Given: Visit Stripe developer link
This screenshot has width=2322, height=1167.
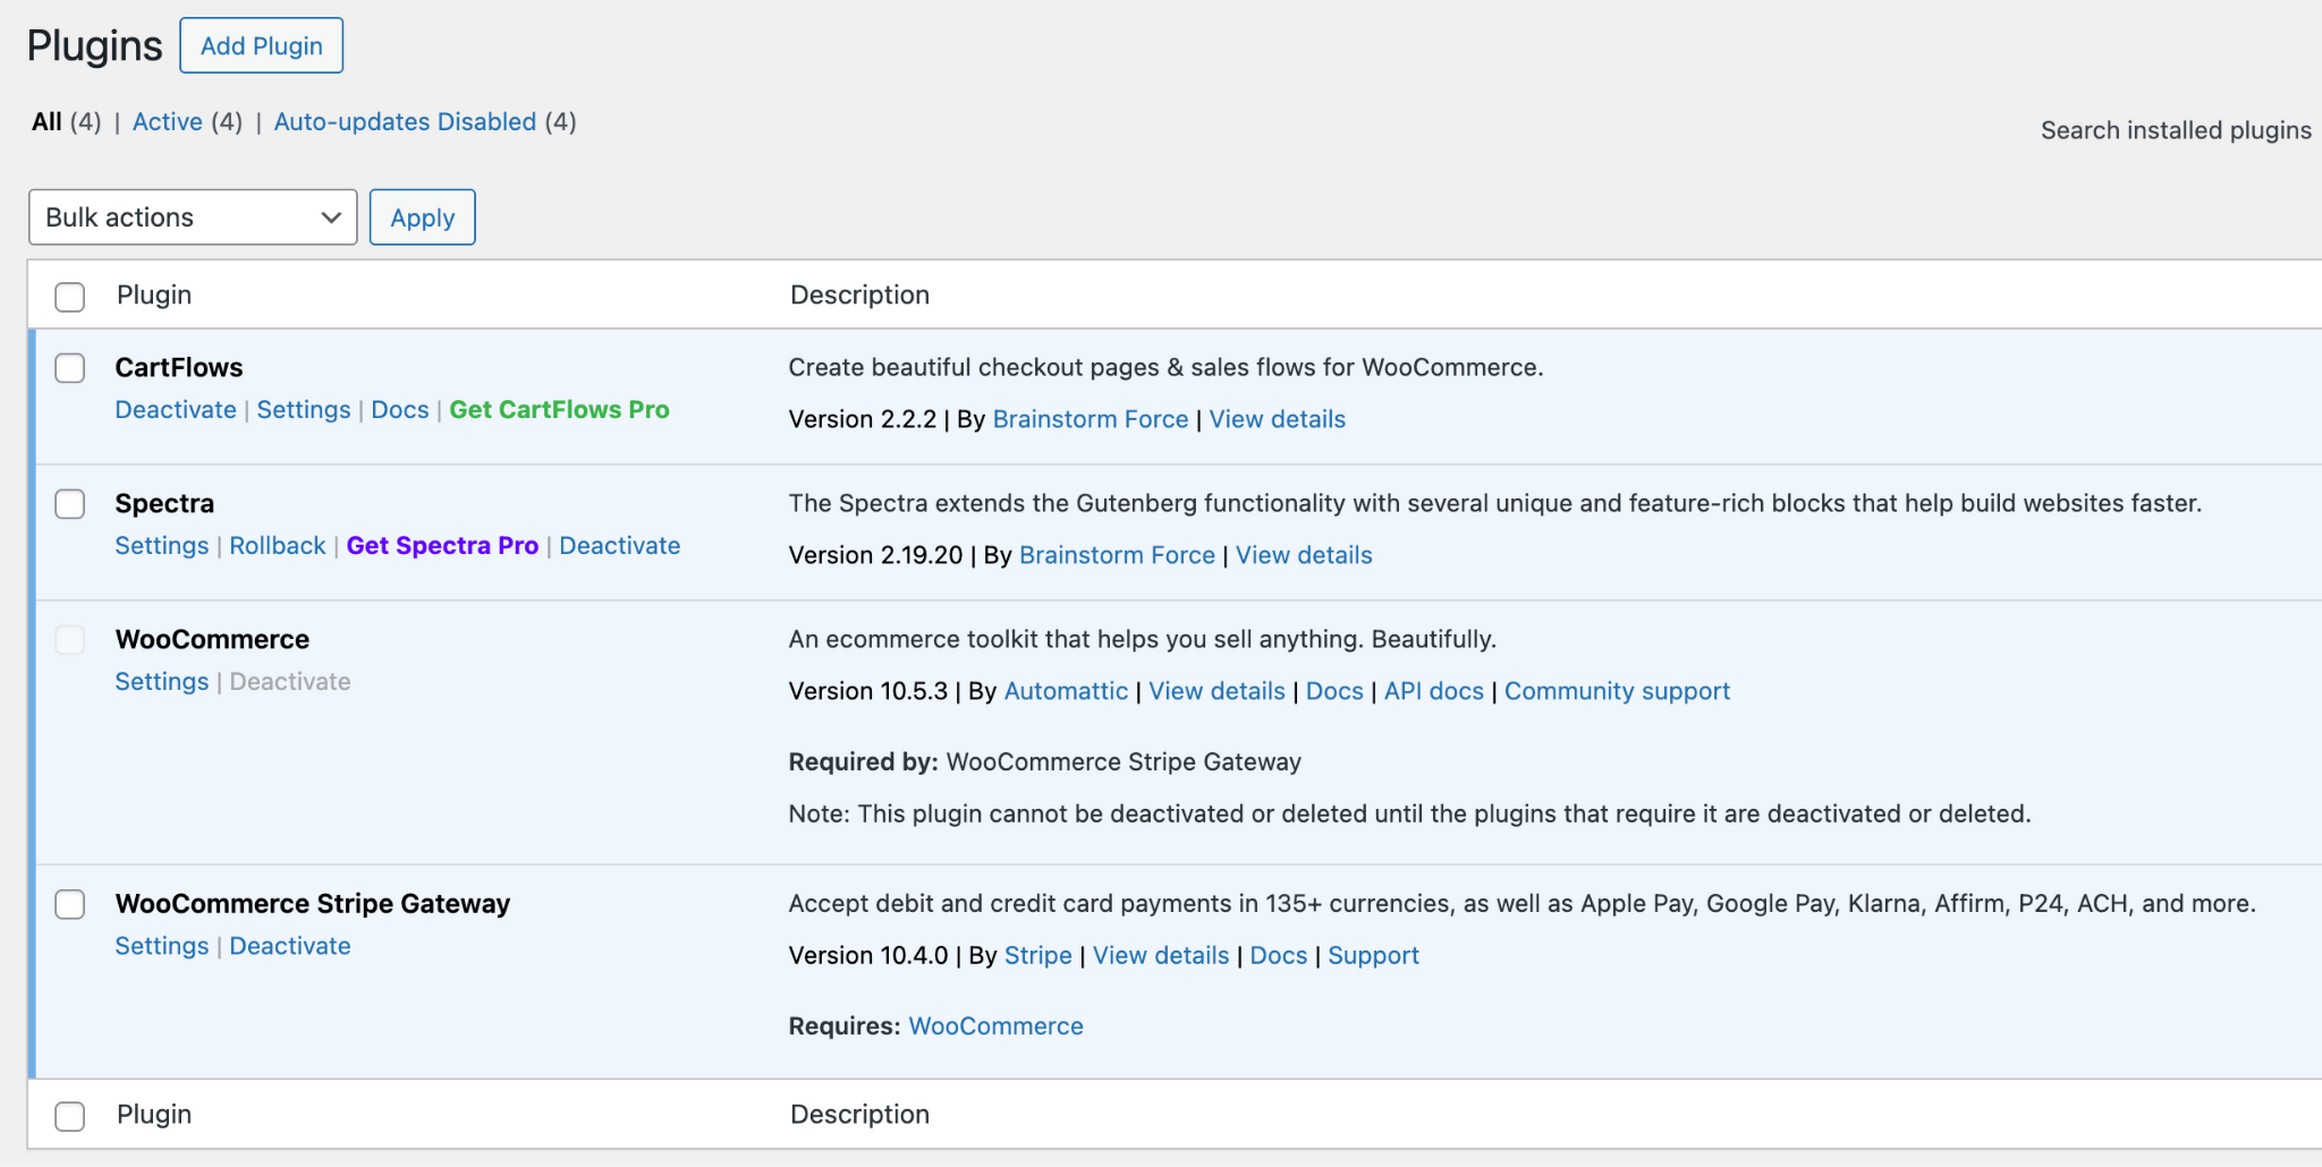Looking at the screenshot, I should pyautogui.click(x=1038, y=955).
